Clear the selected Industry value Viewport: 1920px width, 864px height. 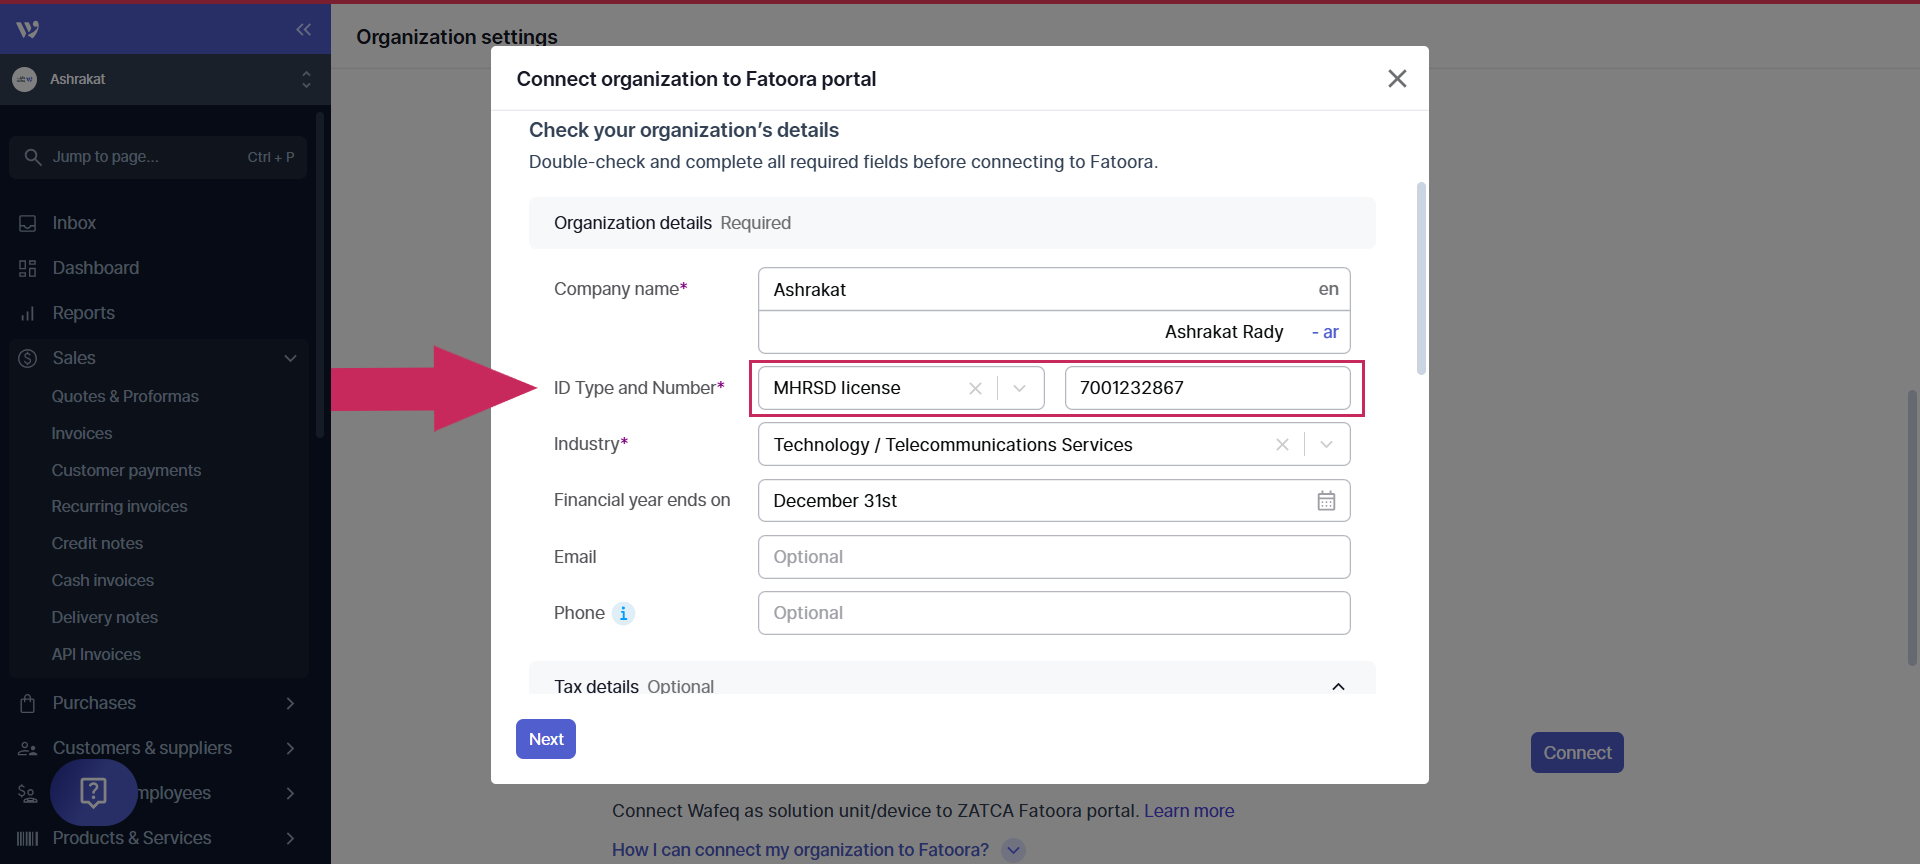[1282, 445]
